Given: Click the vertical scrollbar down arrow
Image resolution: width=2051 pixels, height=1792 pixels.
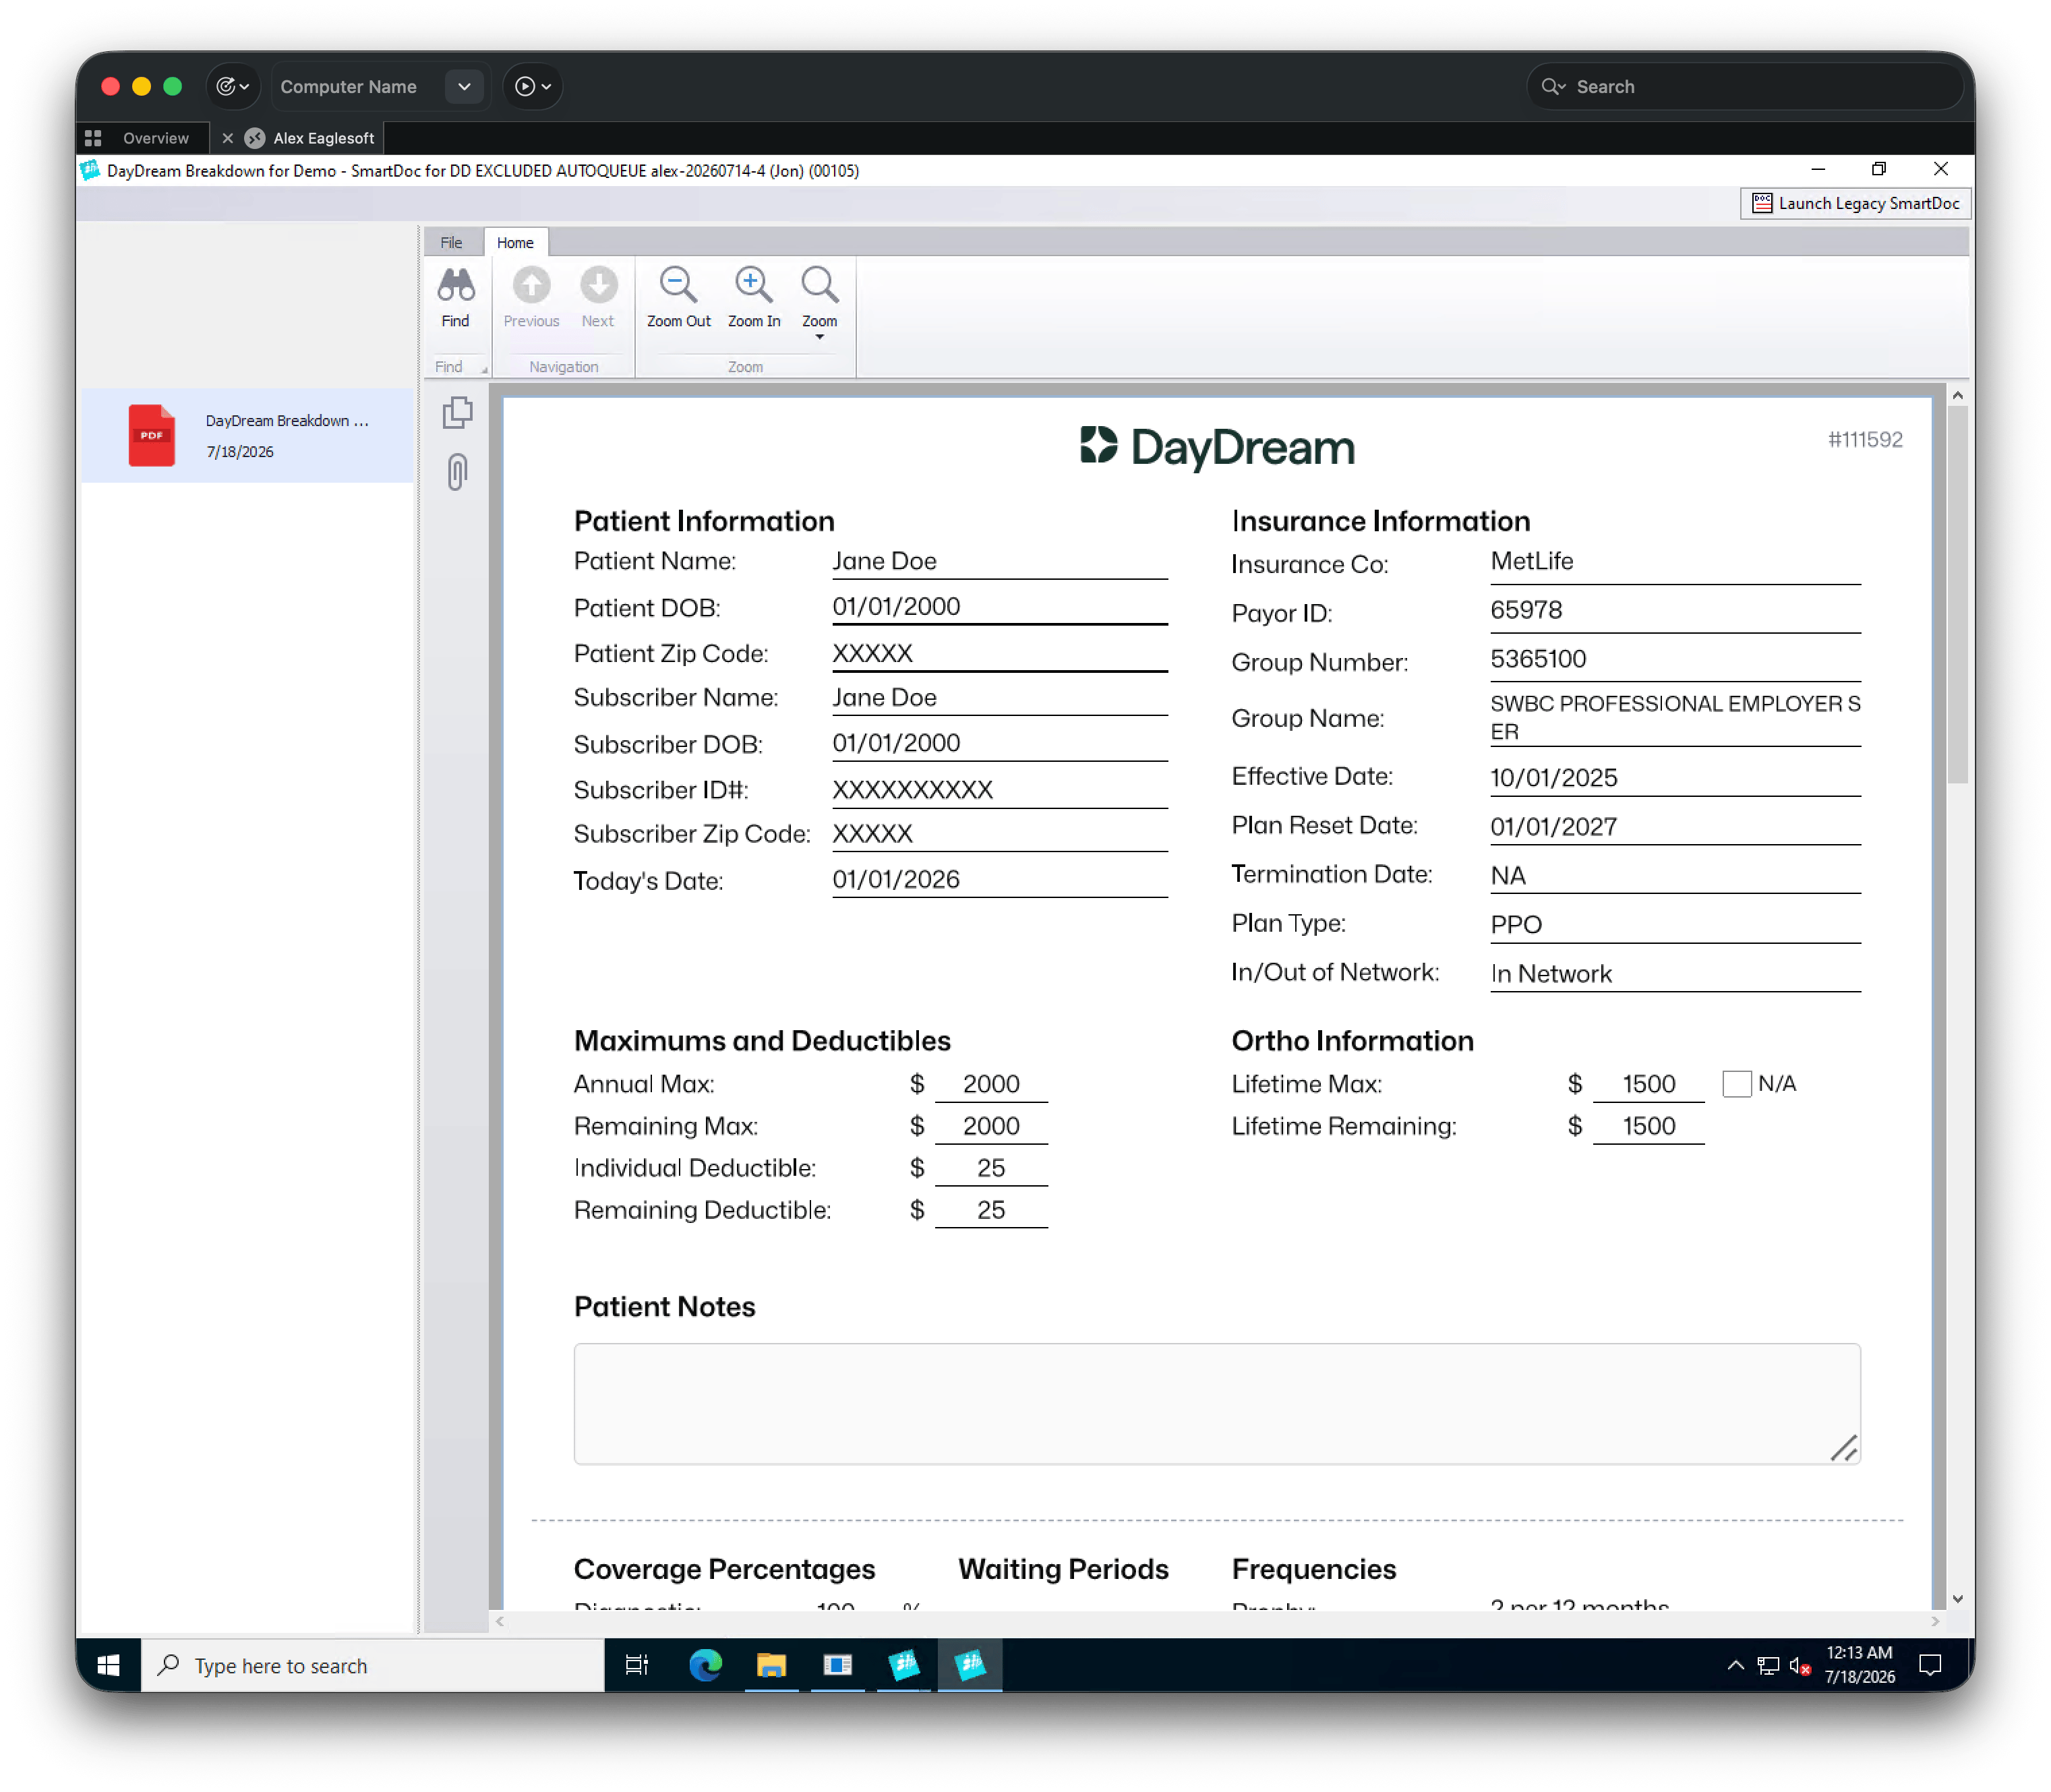Looking at the screenshot, I should coord(1957,1599).
